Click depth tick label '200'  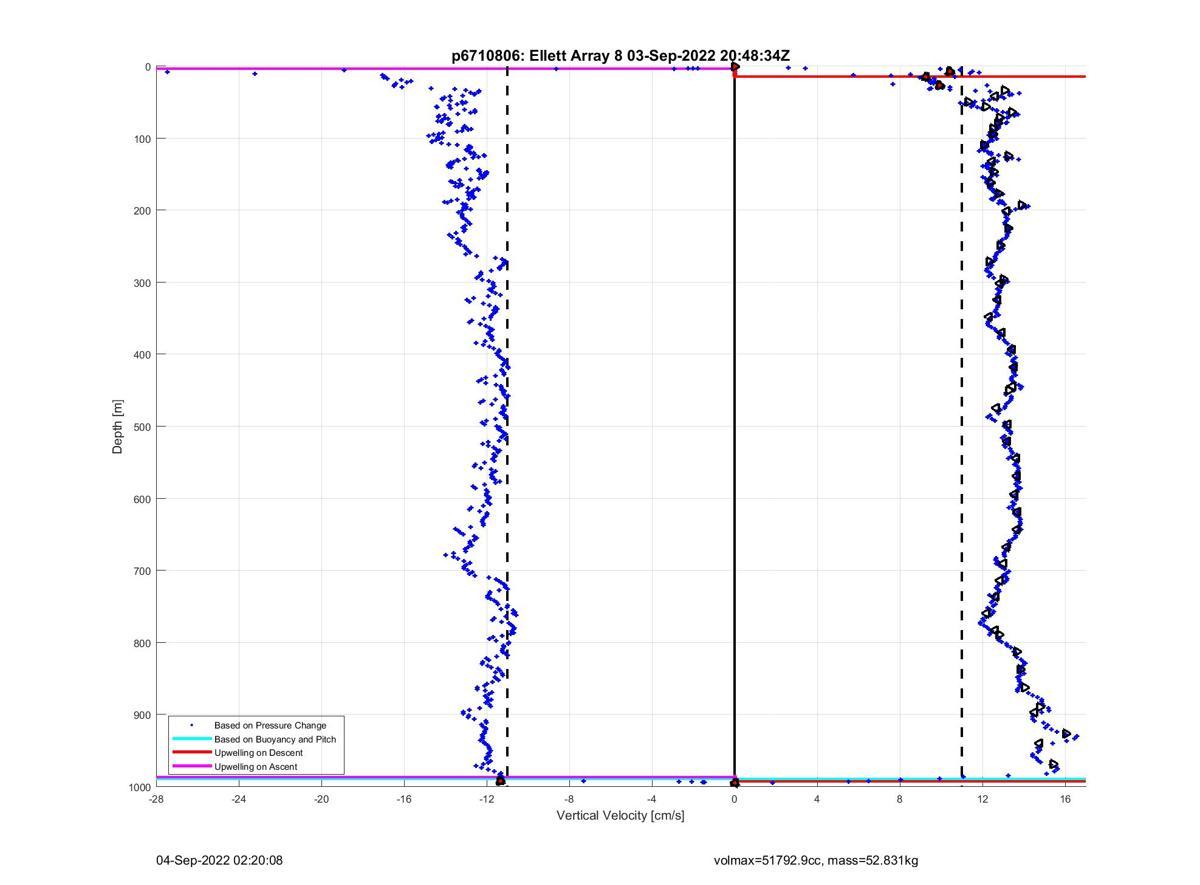(x=141, y=211)
